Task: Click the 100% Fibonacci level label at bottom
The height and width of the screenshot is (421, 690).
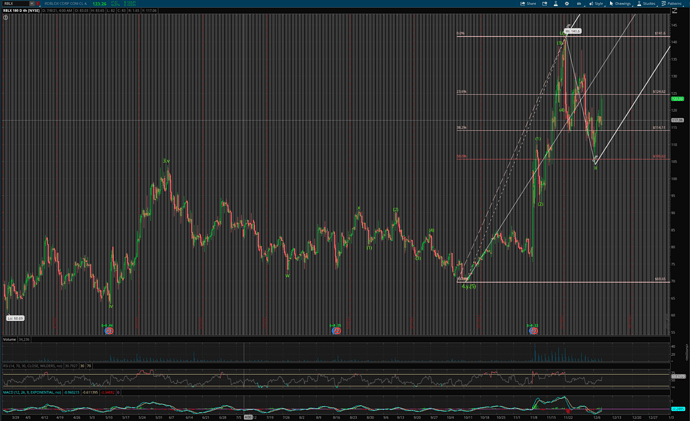Action: (x=462, y=279)
